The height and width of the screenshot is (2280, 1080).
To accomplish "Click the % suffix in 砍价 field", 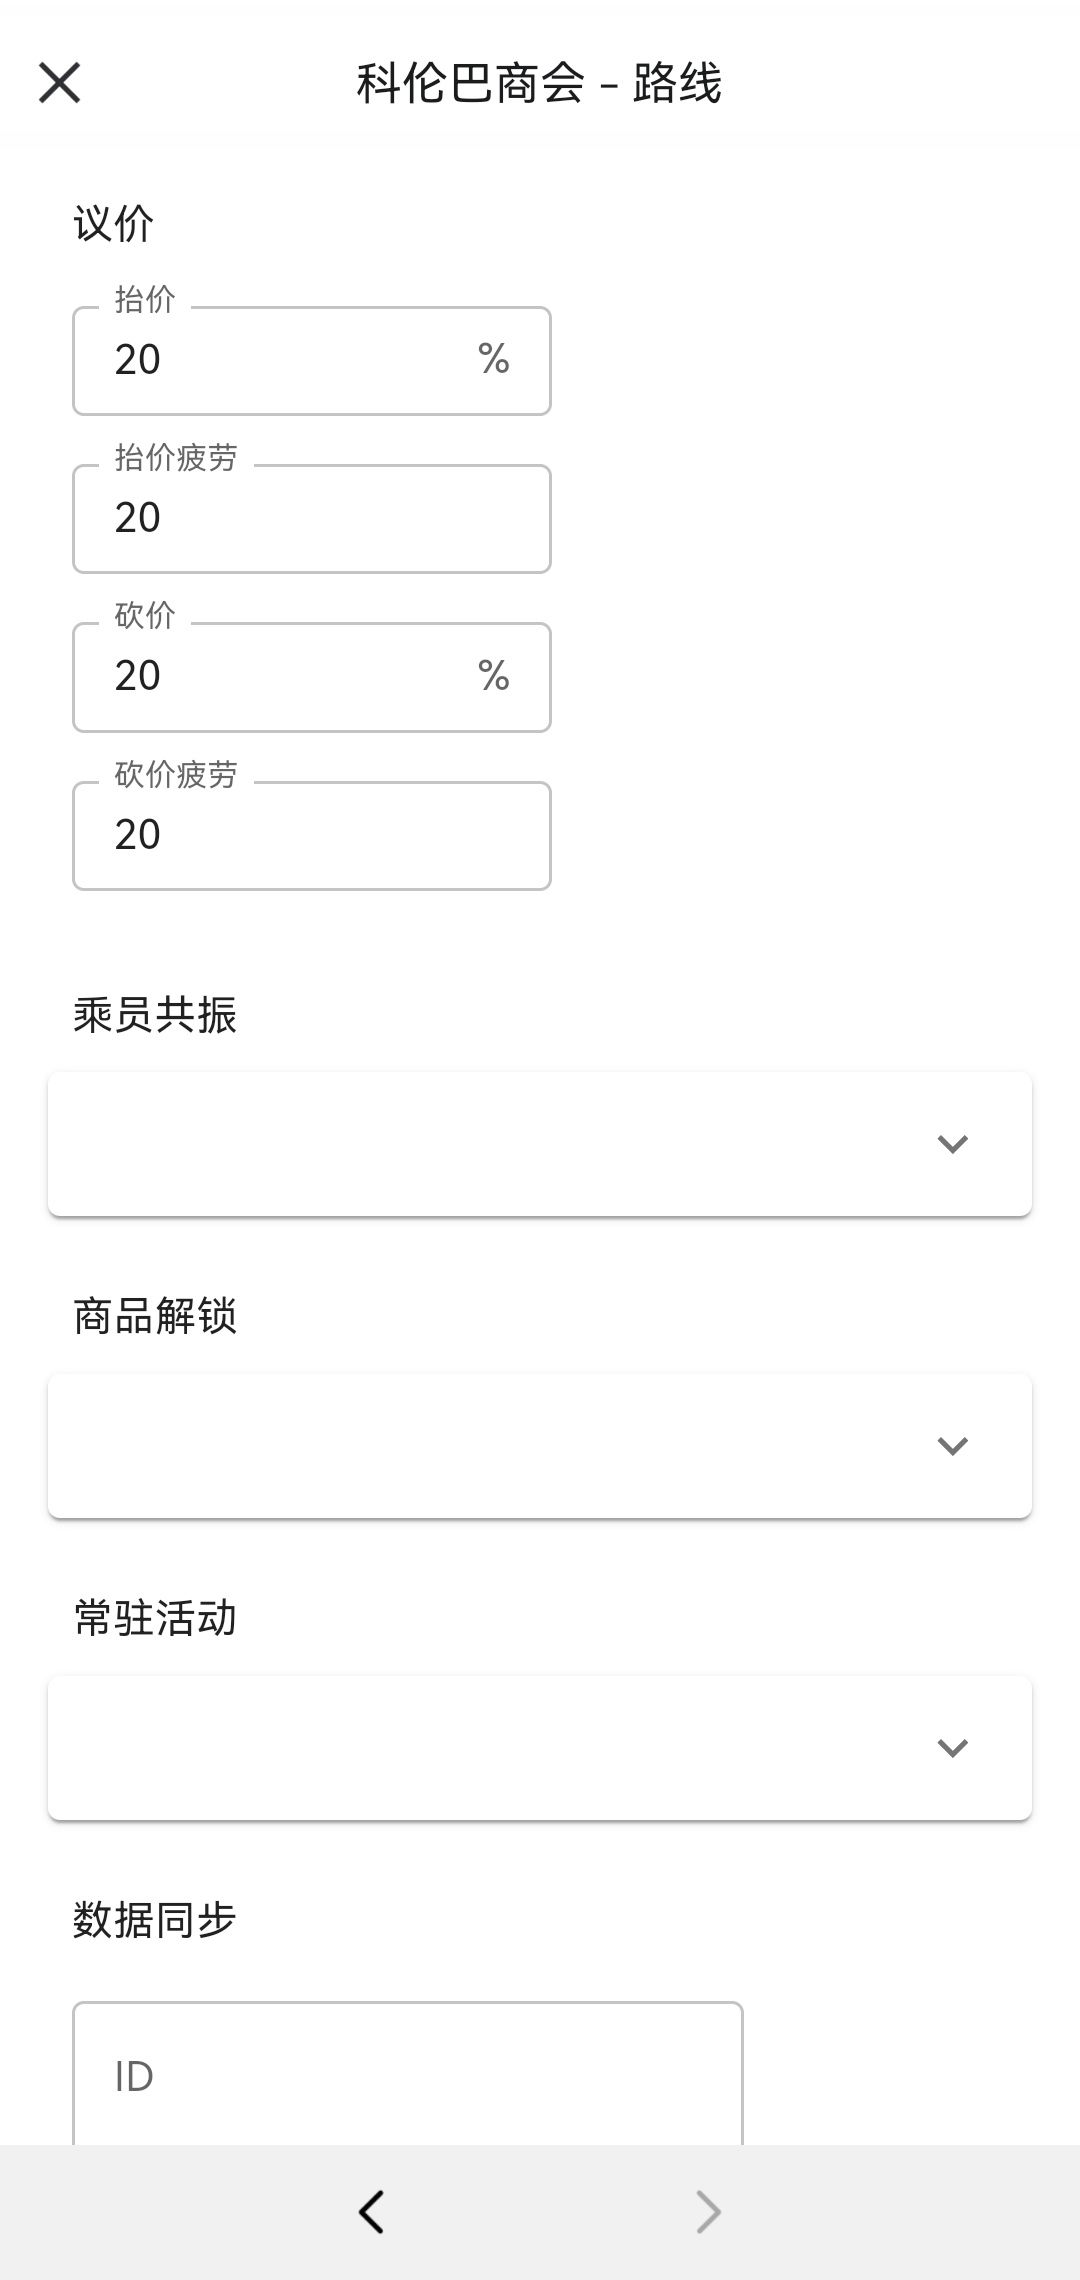I will (494, 676).
